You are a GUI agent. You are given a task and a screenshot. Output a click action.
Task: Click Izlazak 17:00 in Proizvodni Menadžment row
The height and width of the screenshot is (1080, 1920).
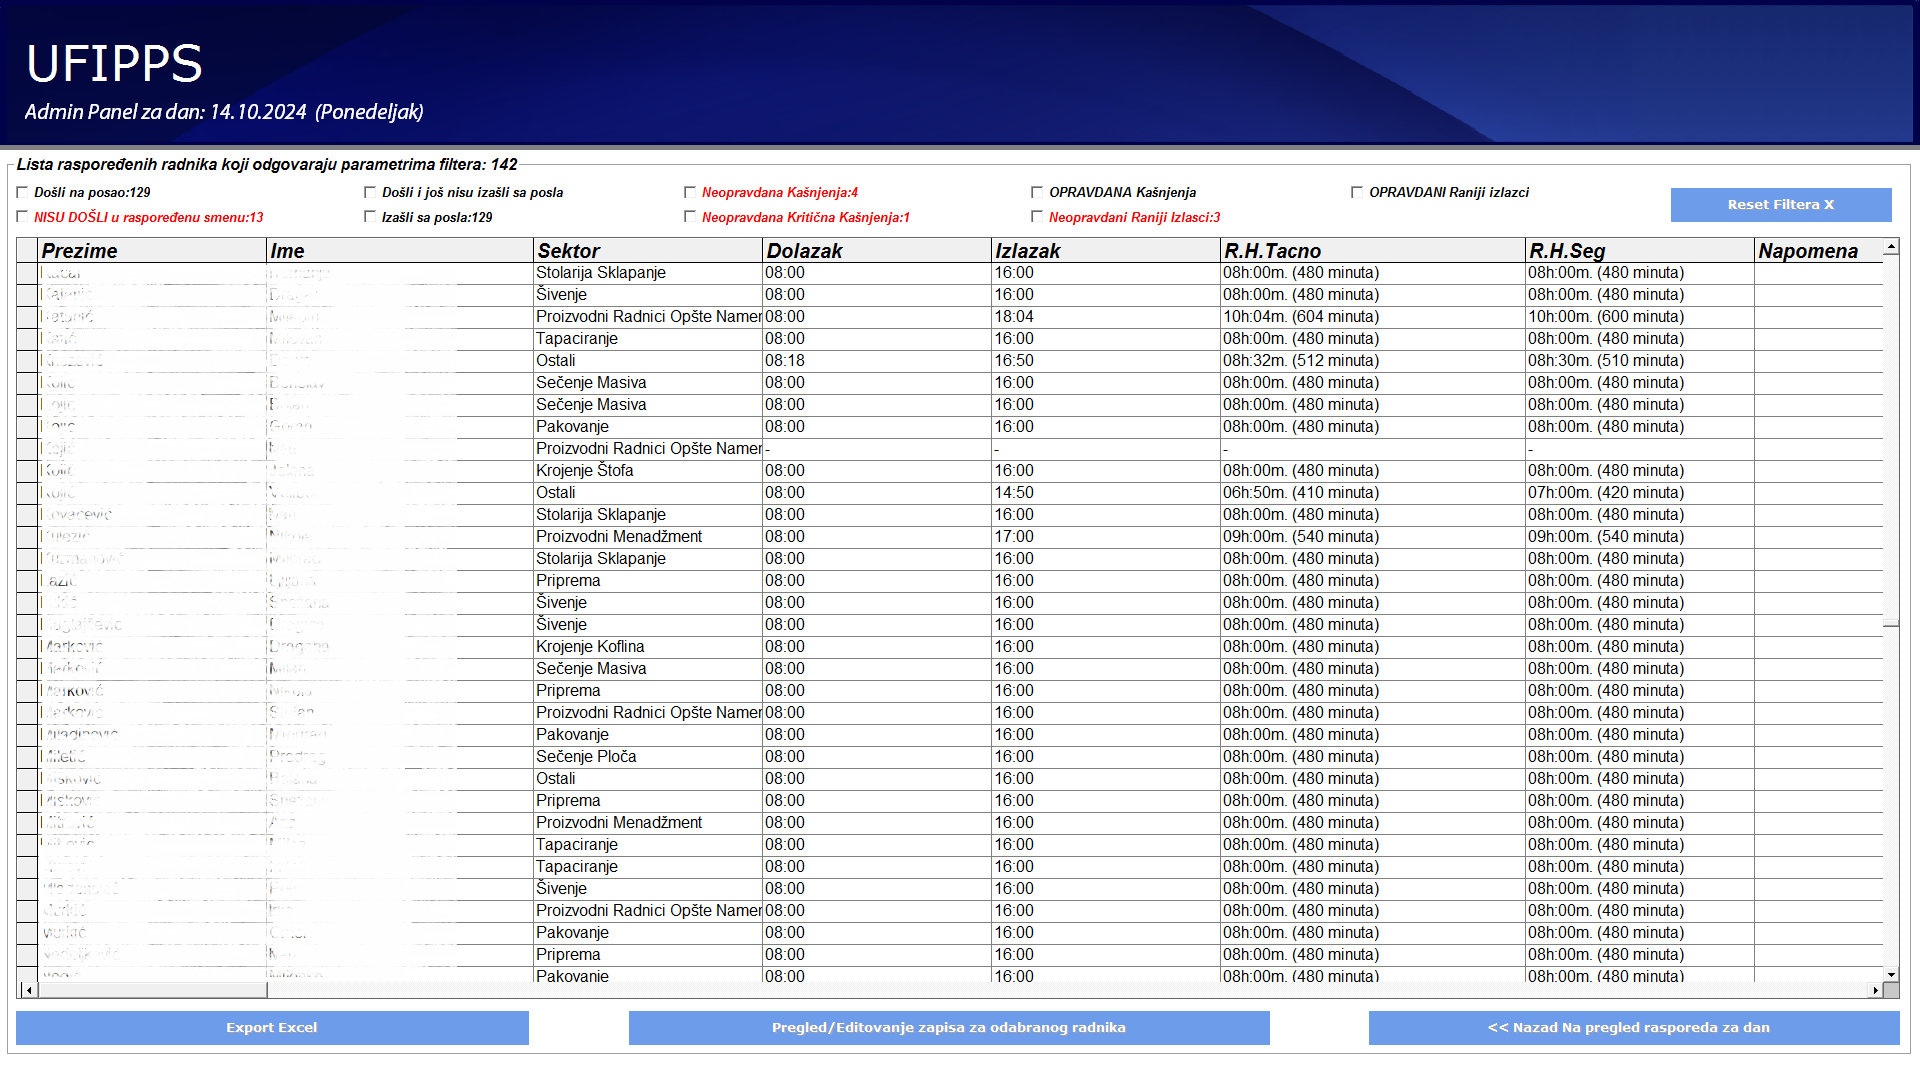point(1106,537)
